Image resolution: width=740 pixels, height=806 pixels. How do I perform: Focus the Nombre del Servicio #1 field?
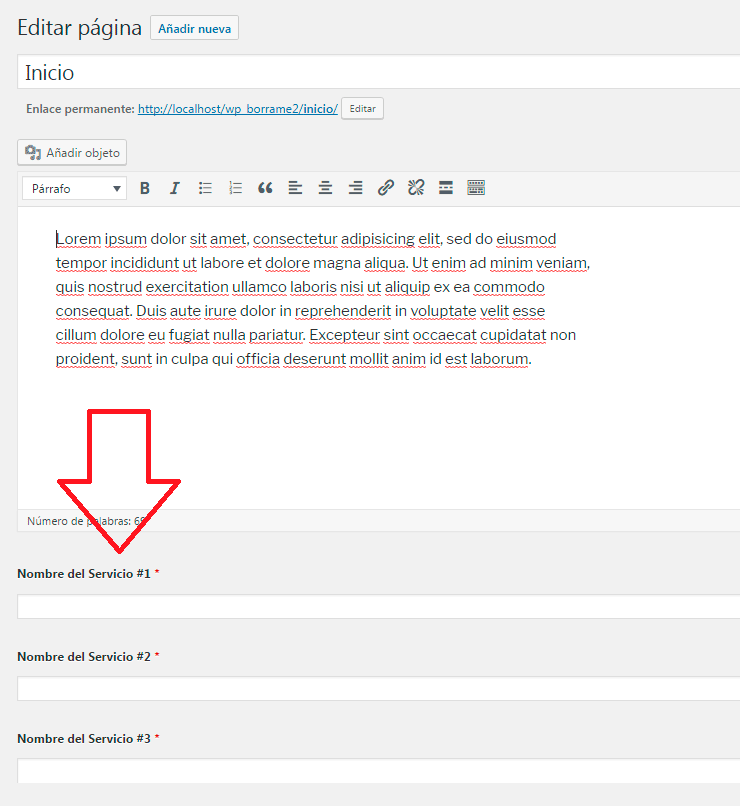coord(378,607)
